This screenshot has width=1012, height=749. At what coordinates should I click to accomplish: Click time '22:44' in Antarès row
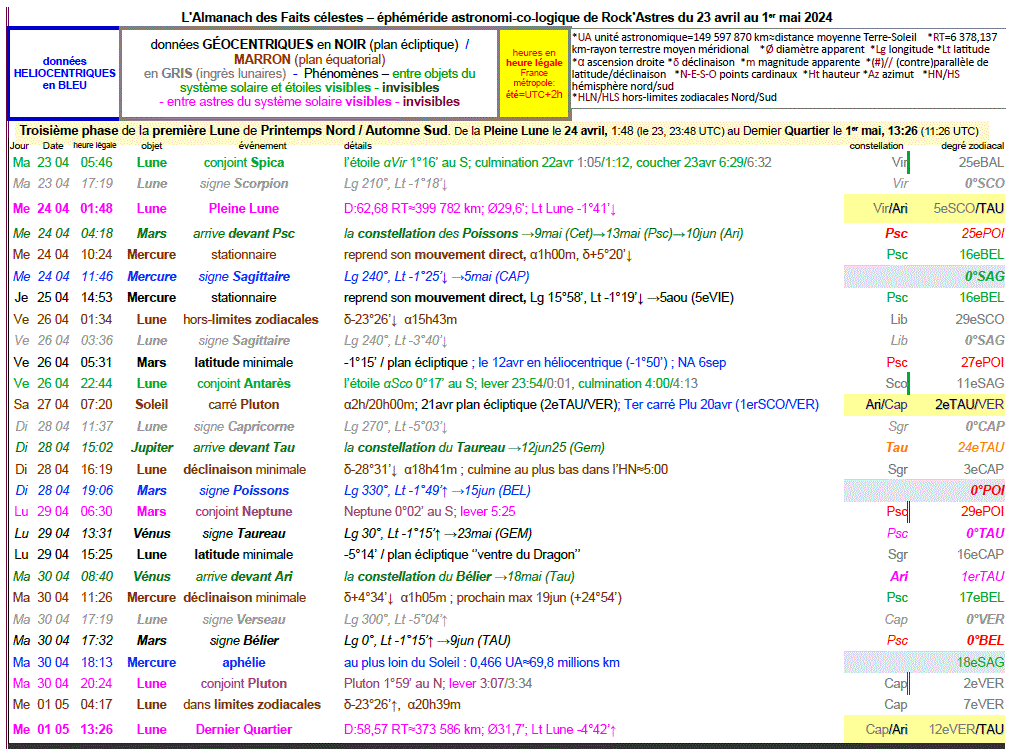click(97, 383)
